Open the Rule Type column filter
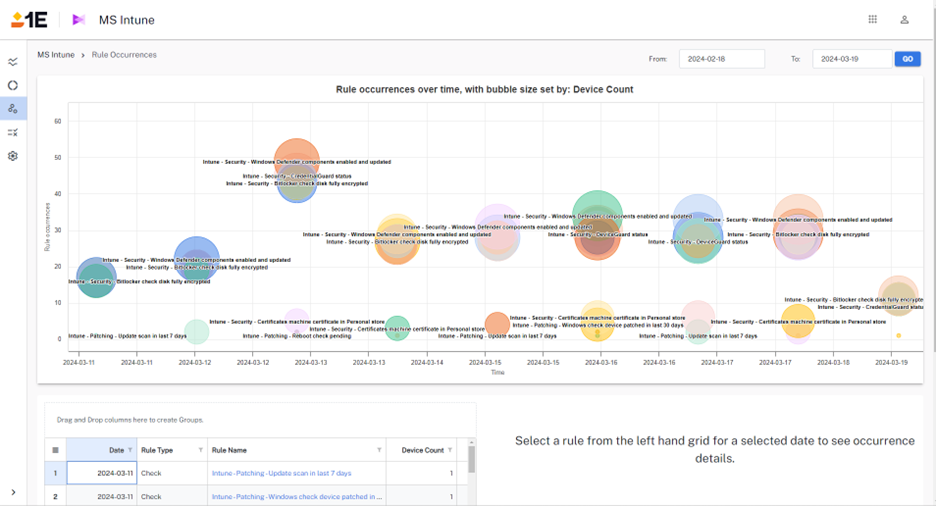Image resolution: width=936 pixels, height=506 pixels. tap(200, 451)
